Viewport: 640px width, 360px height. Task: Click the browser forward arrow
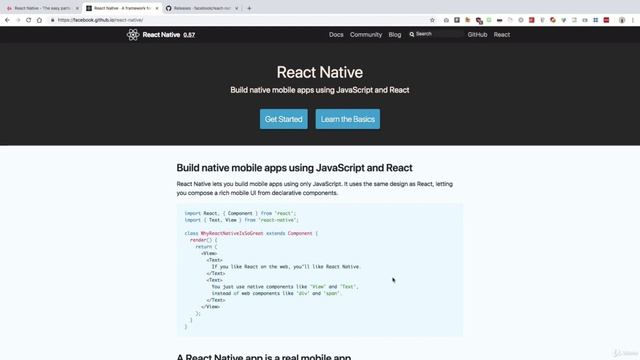pos(18,20)
